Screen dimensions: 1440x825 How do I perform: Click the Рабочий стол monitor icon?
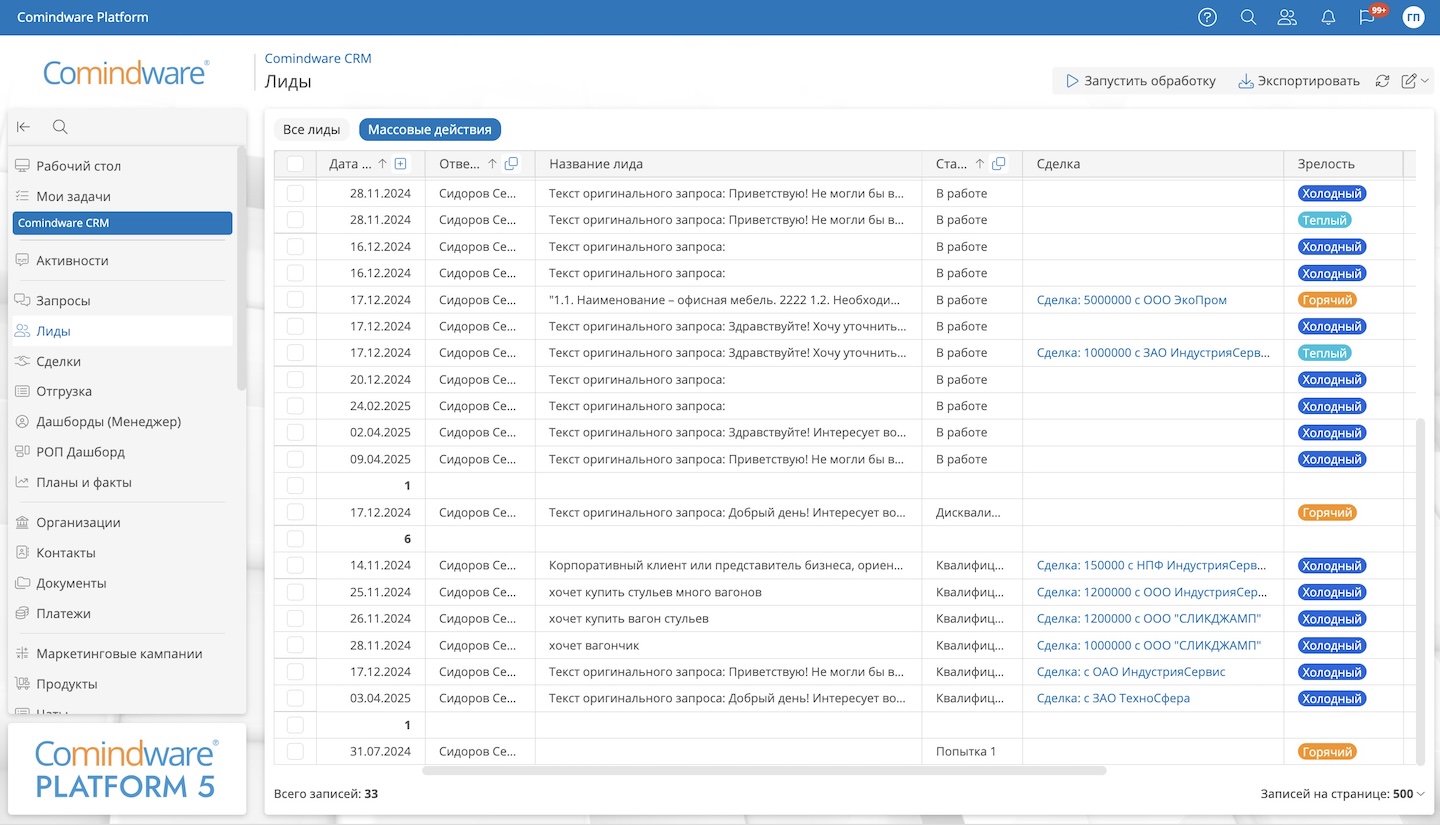coord(22,166)
